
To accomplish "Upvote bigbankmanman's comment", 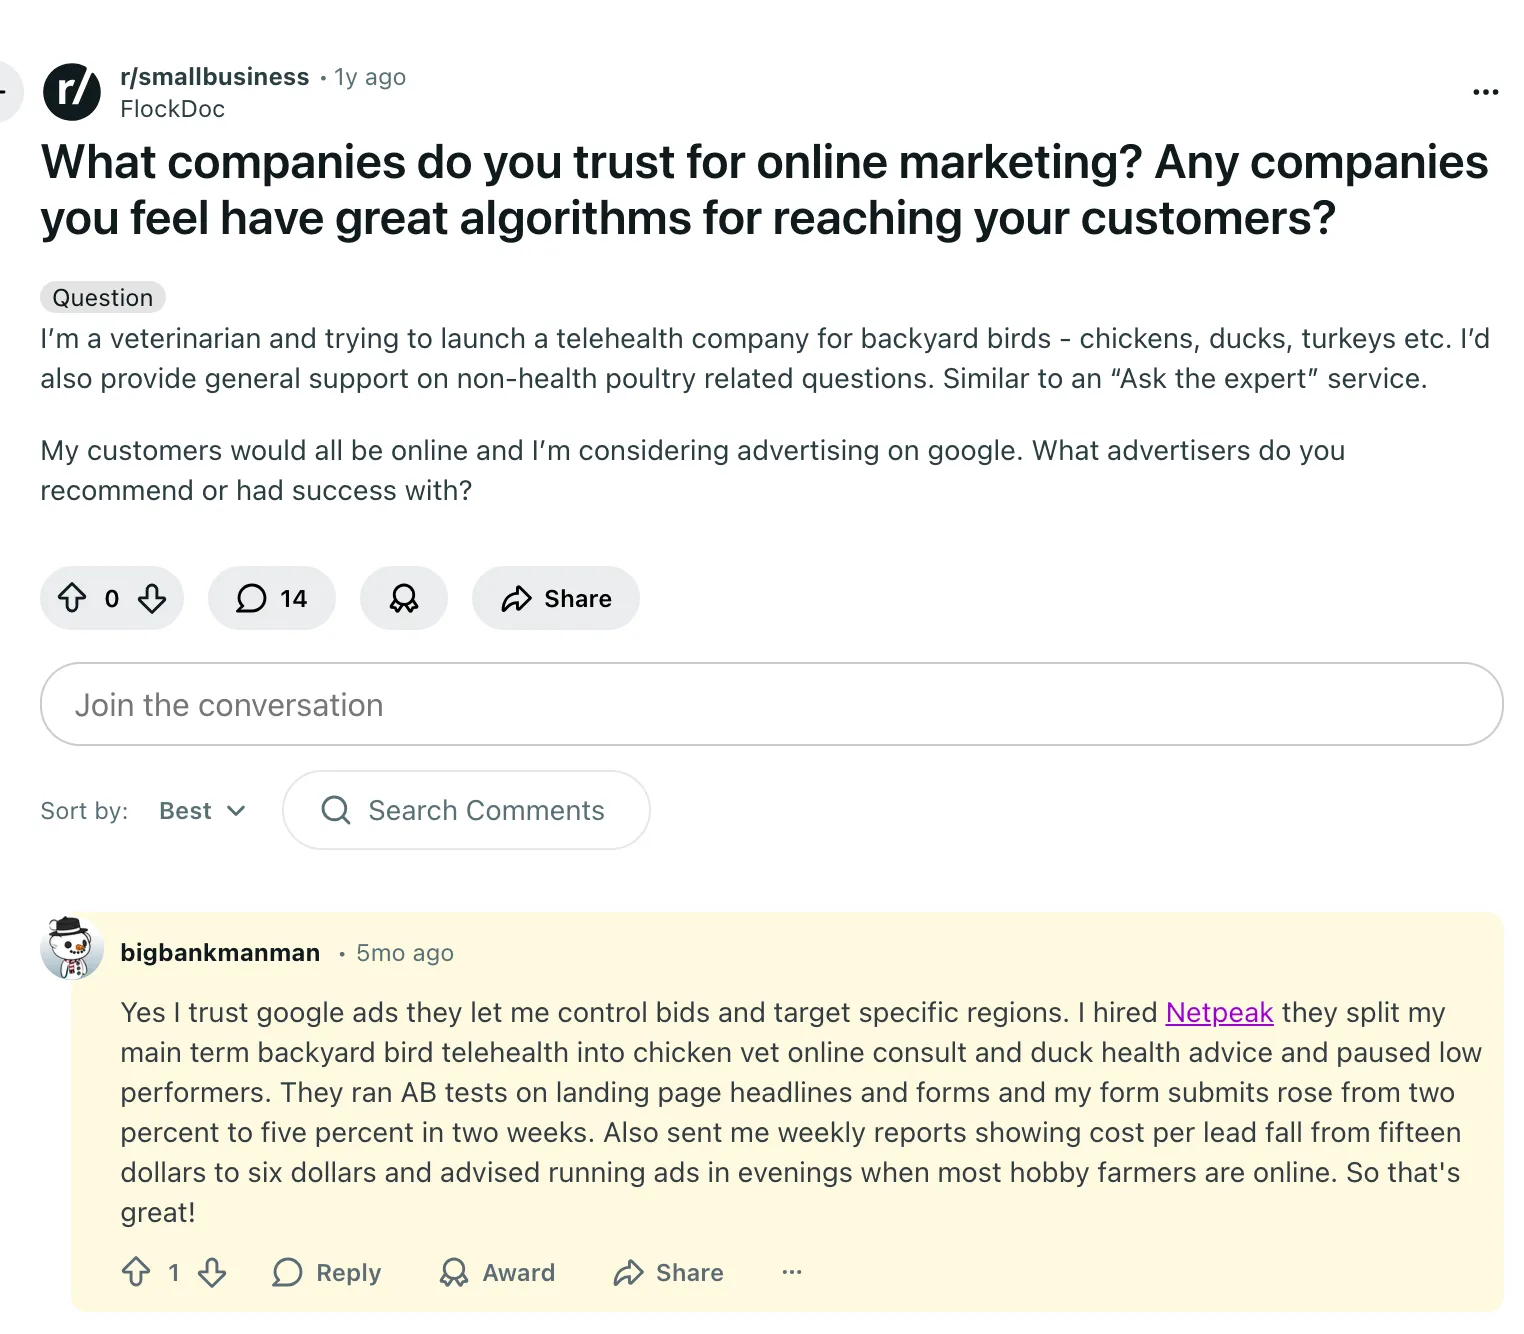I will click(x=136, y=1272).
